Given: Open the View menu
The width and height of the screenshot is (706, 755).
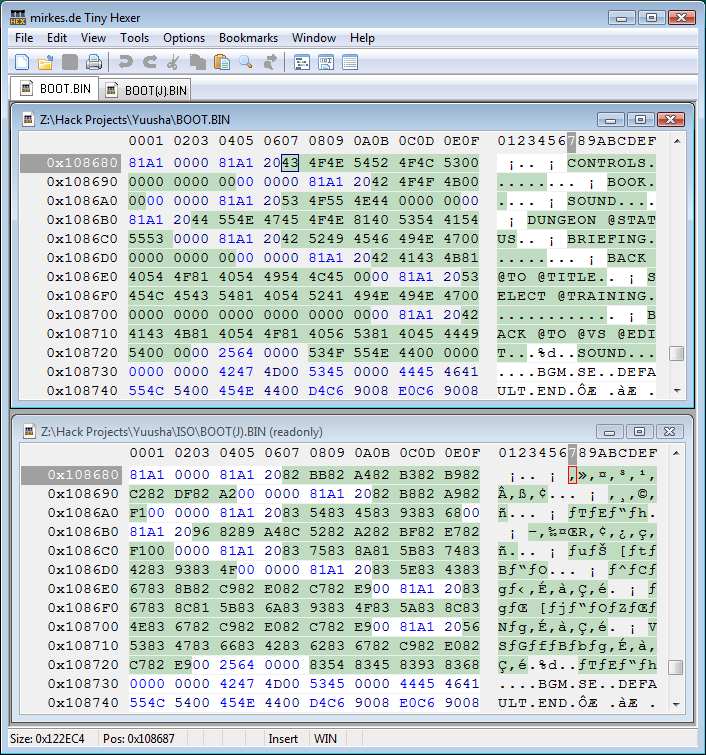Looking at the screenshot, I should [93, 38].
